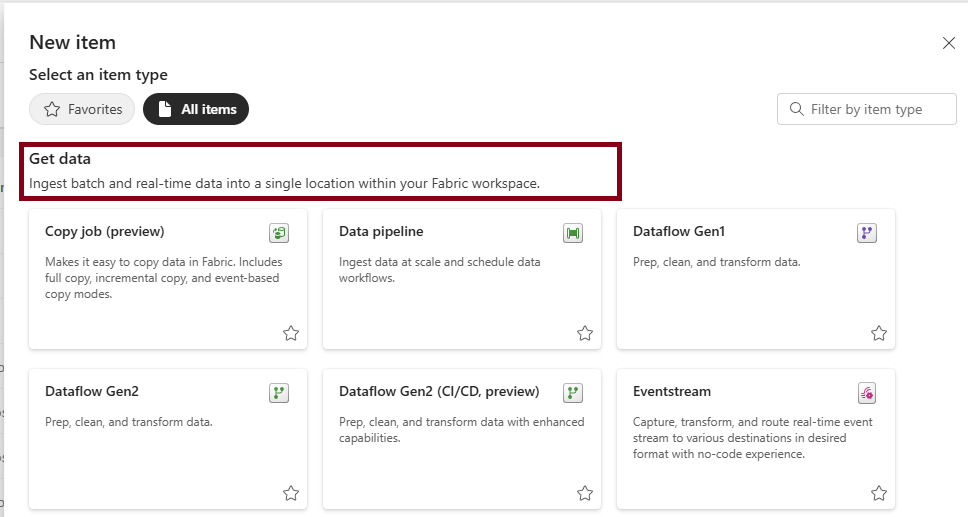Favorite Copy job with its star
Viewport: 968px width, 517px height.
click(x=291, y=334)
